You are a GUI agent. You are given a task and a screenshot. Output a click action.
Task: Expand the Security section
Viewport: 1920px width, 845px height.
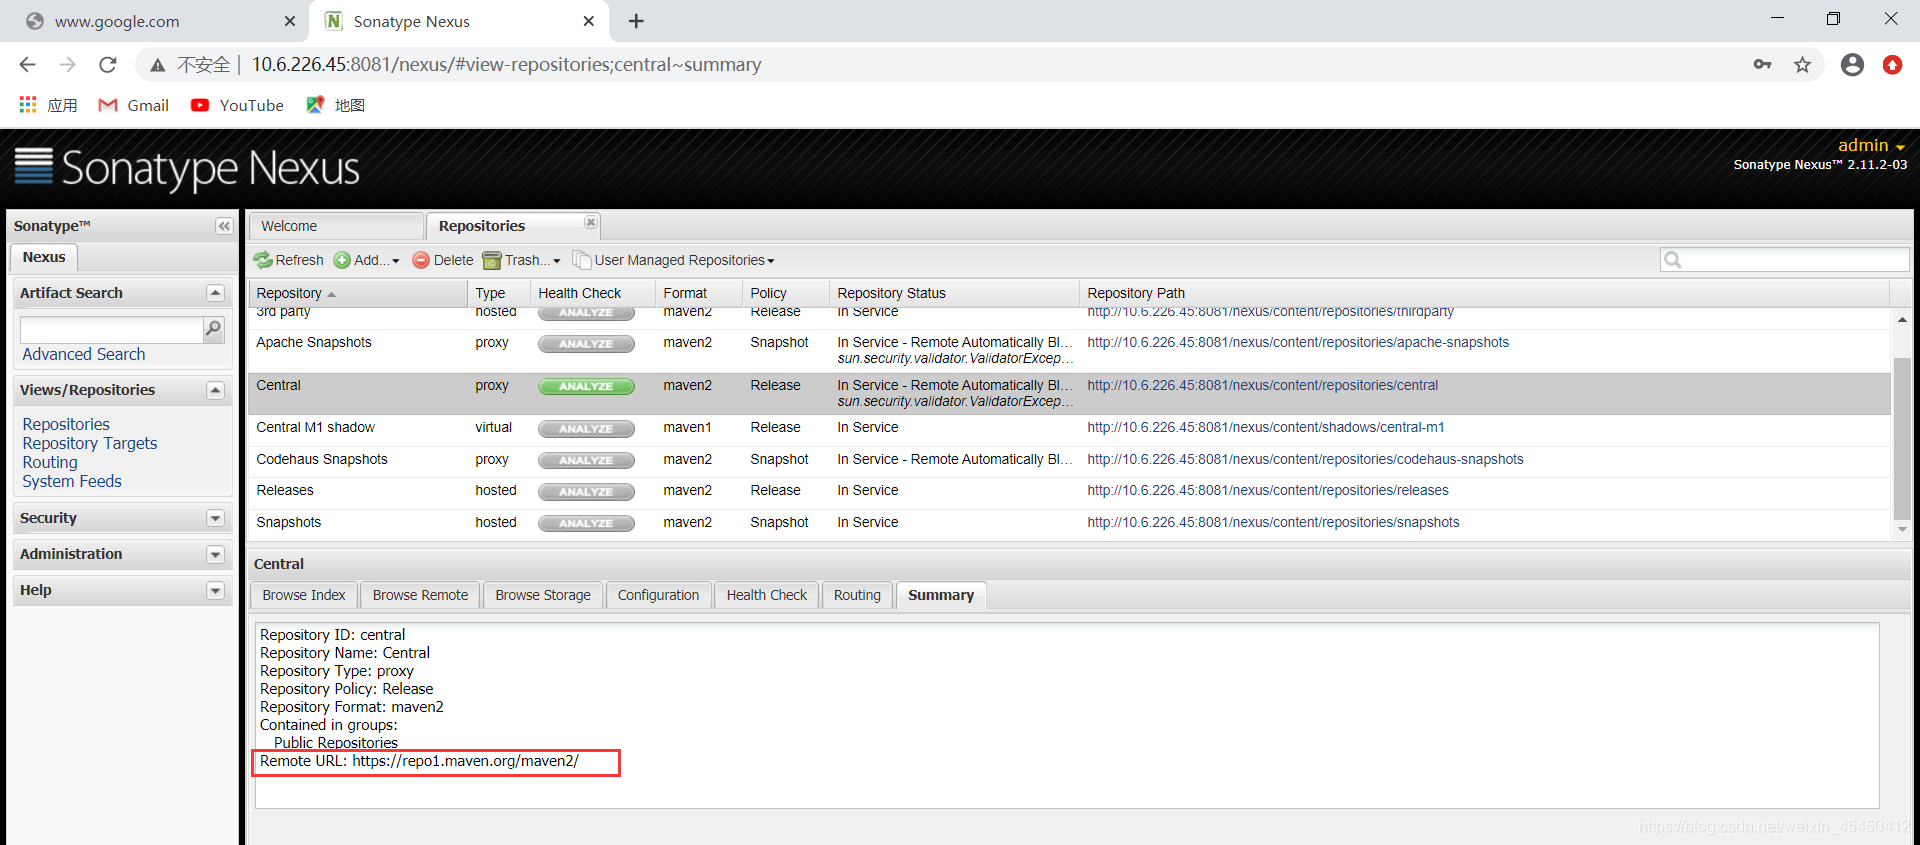(215, 518)
